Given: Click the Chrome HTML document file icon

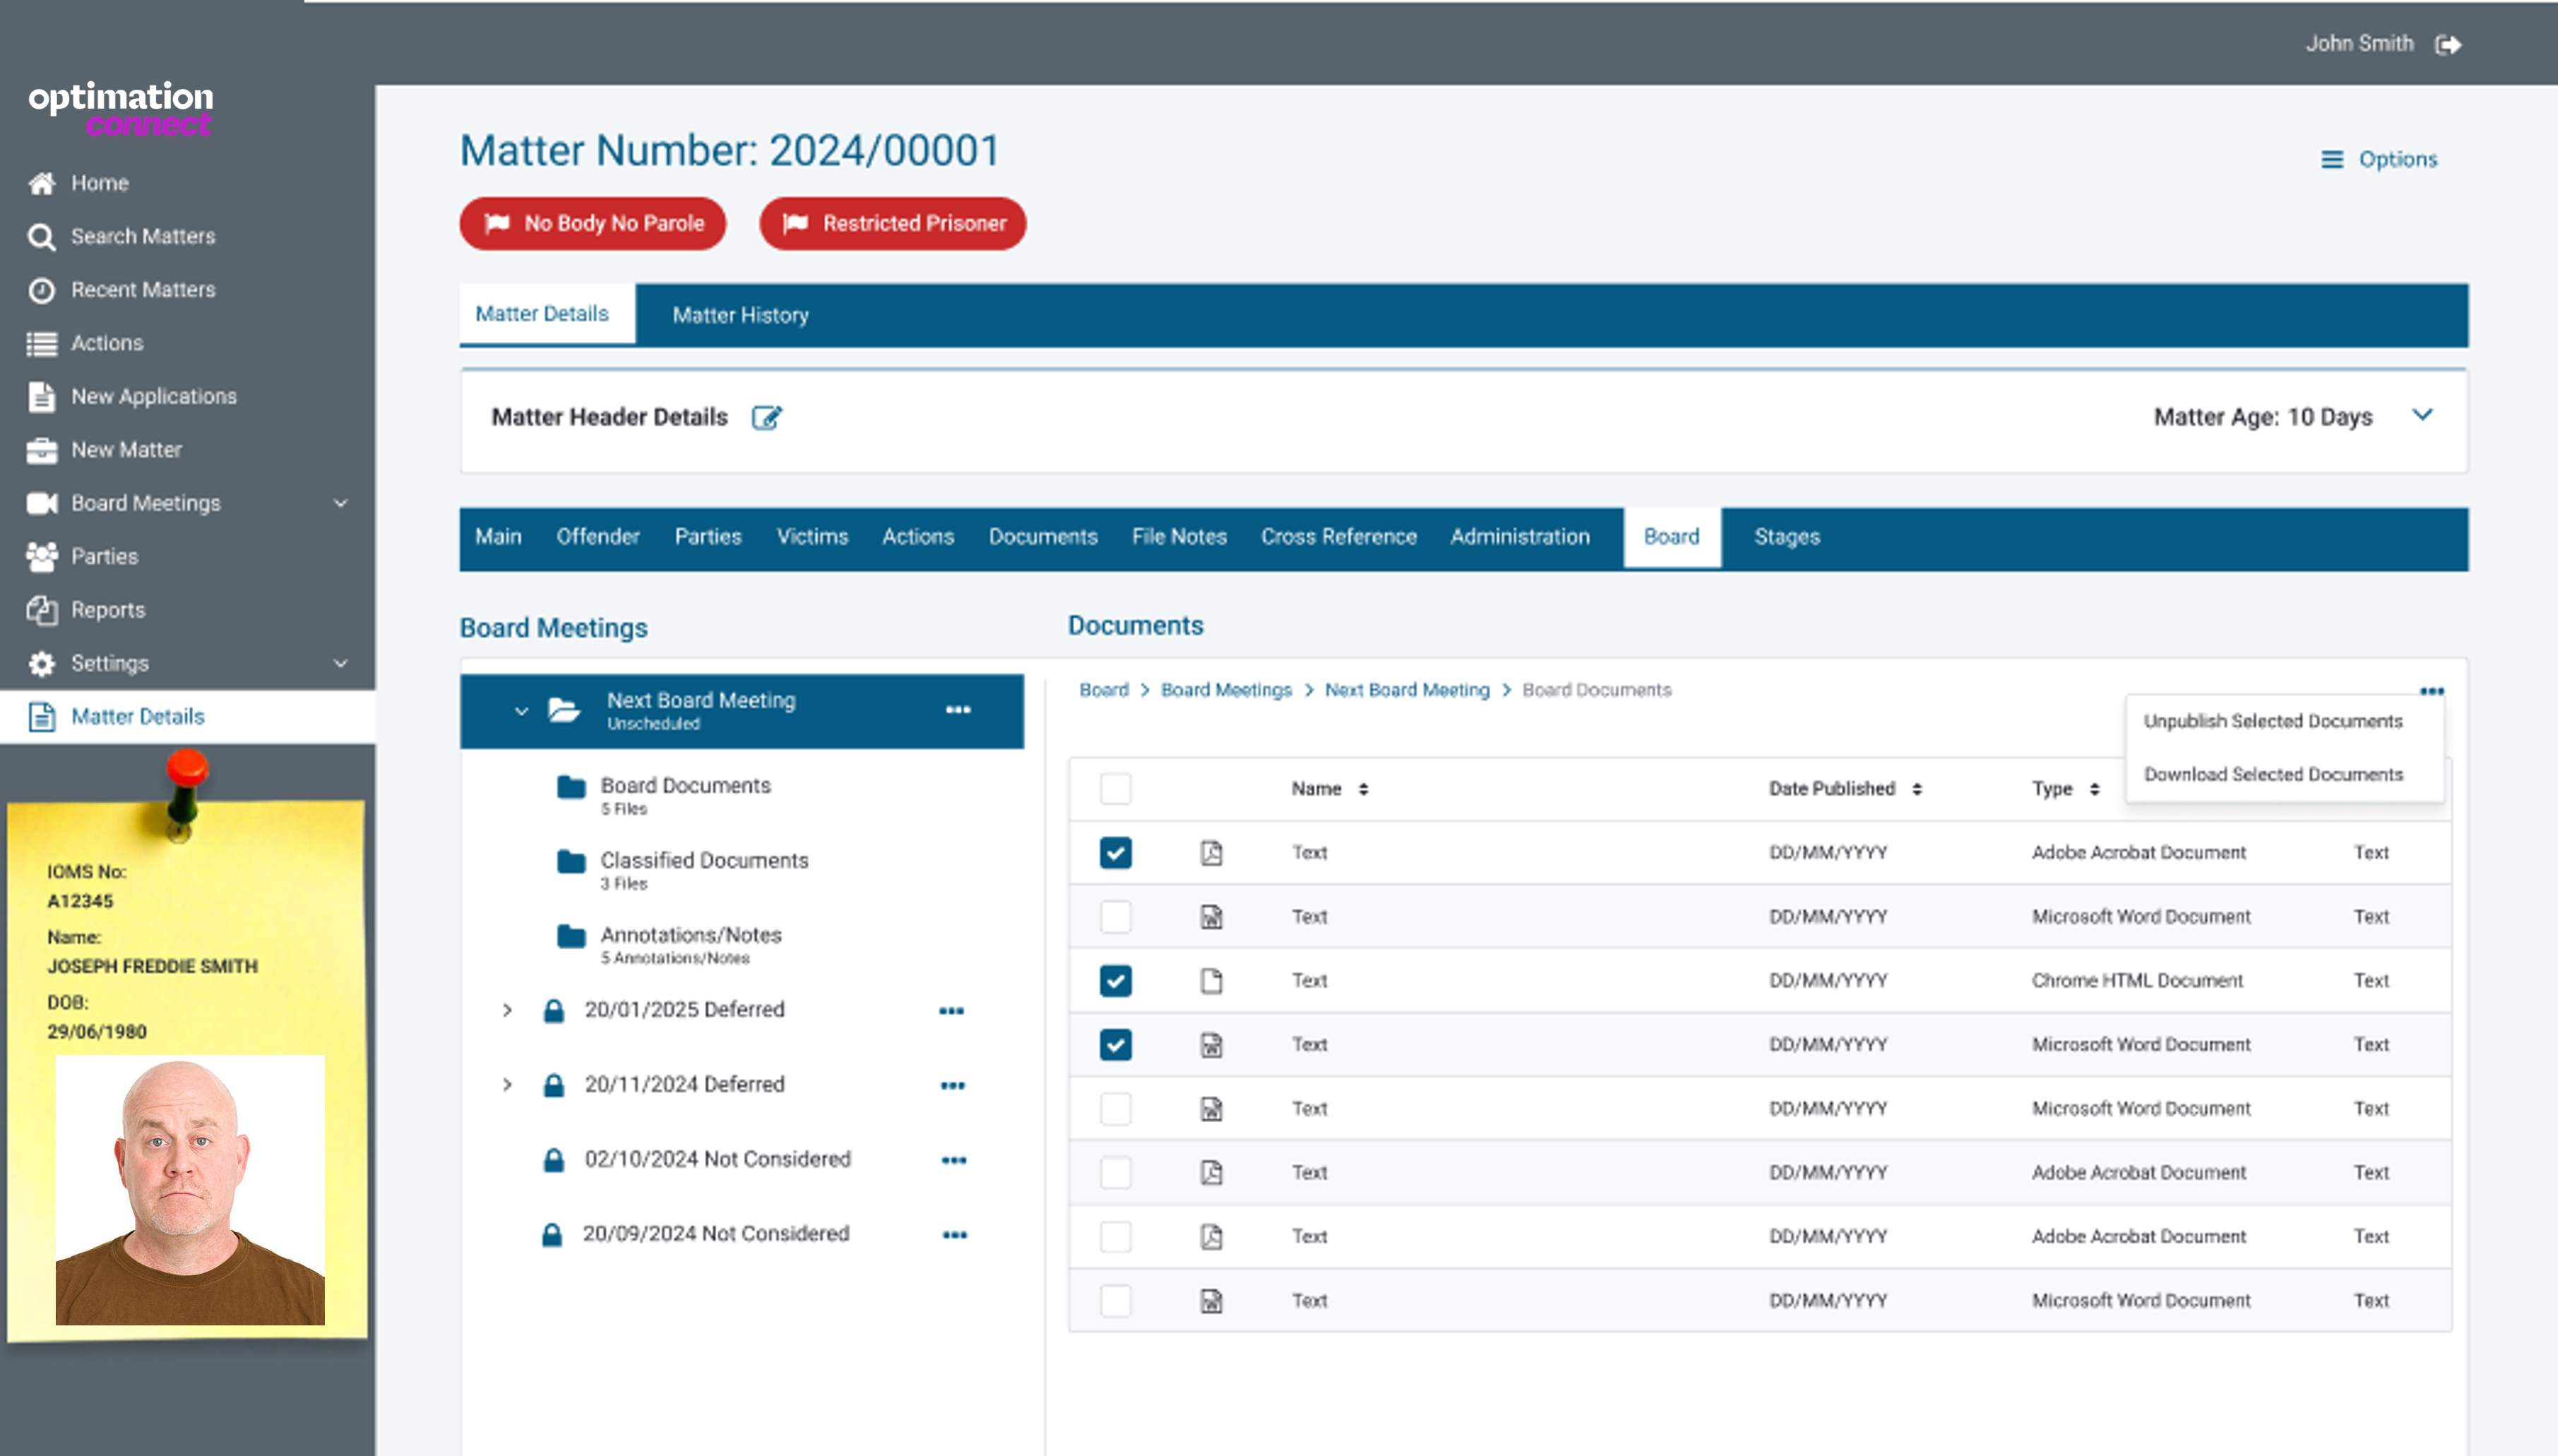Looking at the screenshot, I should point(1211,981).
